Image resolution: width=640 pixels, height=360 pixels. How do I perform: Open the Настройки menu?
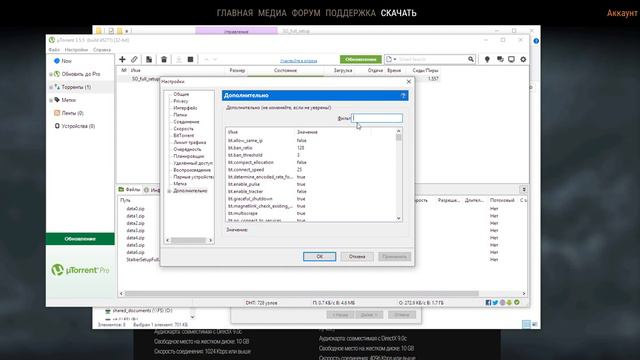76,50
